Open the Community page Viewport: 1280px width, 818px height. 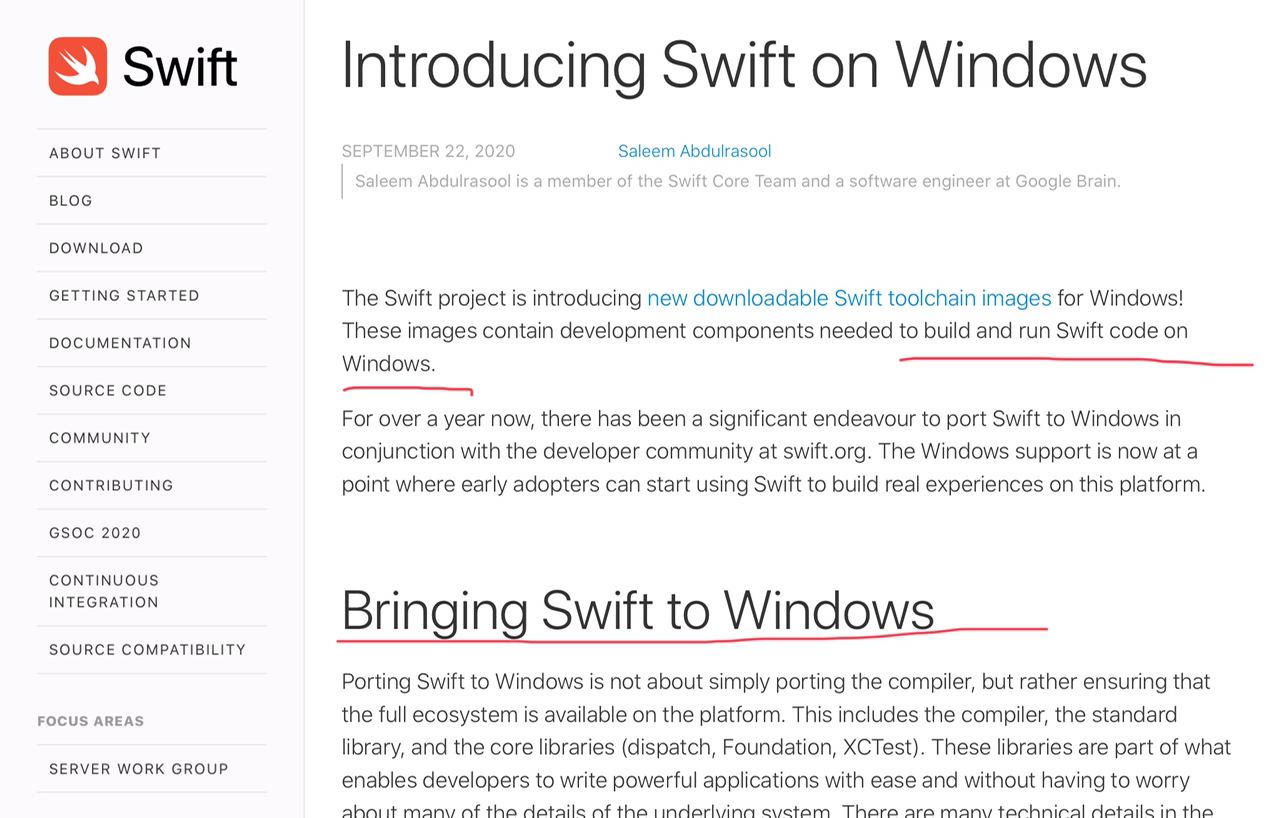point(100,438)
